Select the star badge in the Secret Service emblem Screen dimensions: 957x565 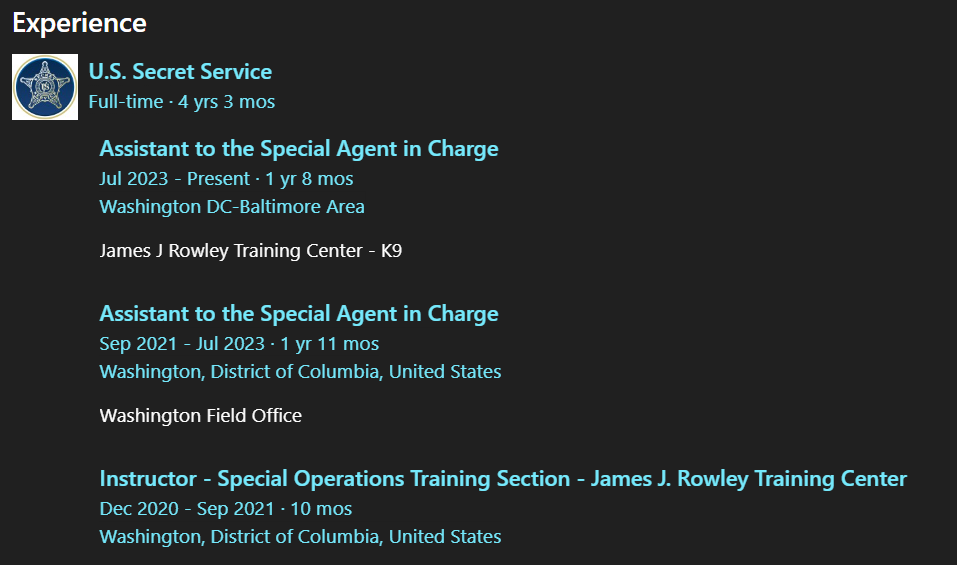[x=45, y=86]
